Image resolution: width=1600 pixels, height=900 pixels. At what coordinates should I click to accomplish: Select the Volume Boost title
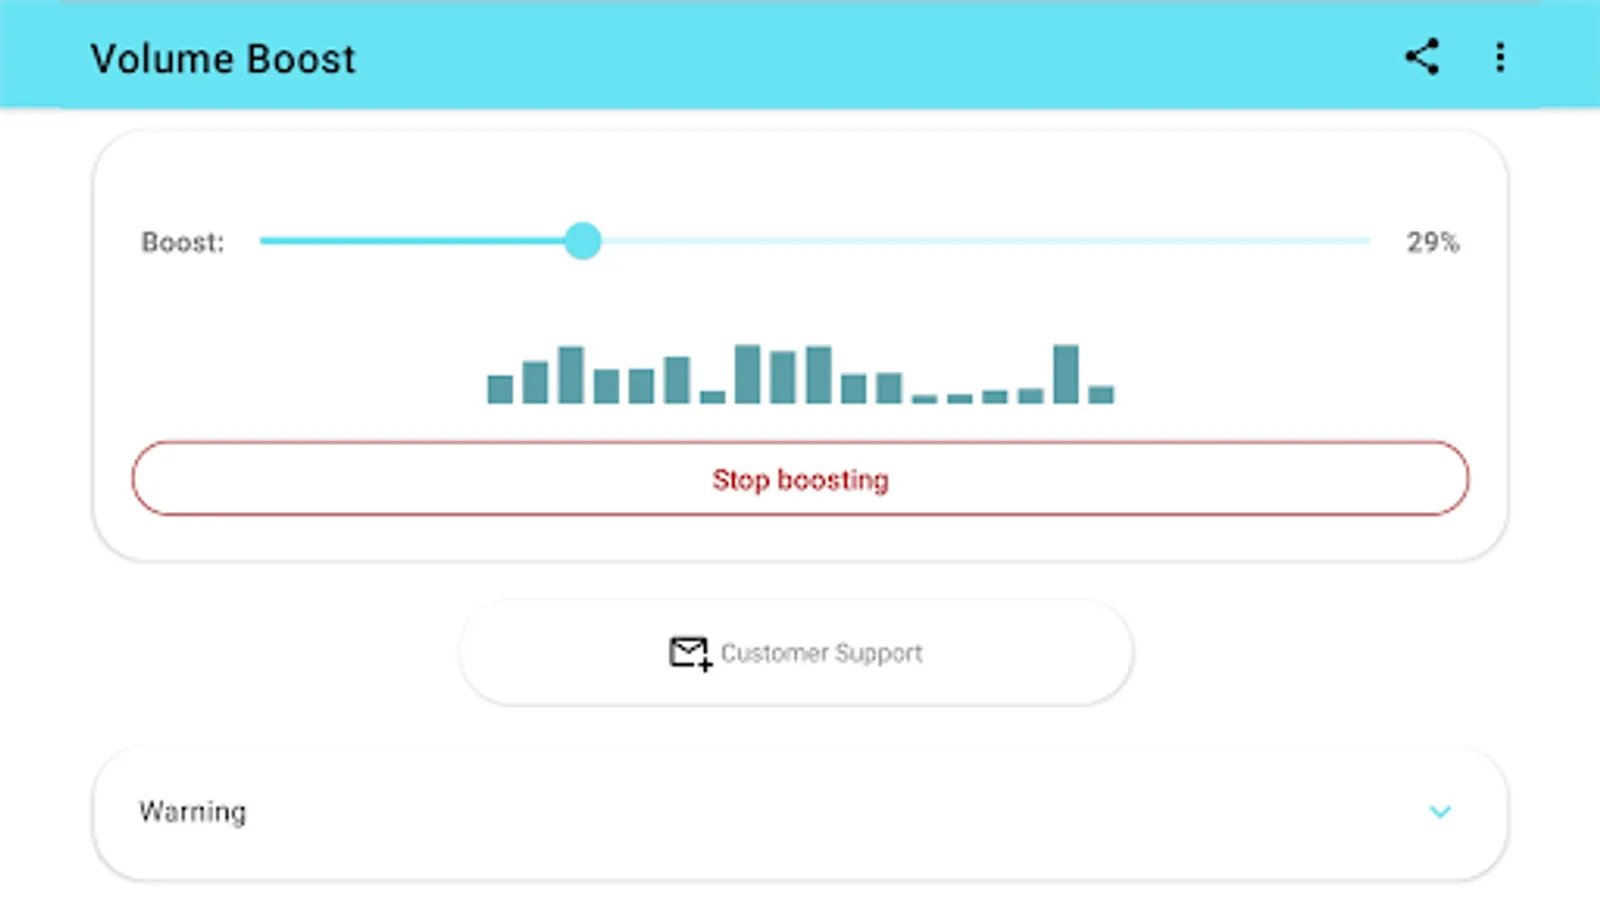pyautogui.click(x=224, y=58)
